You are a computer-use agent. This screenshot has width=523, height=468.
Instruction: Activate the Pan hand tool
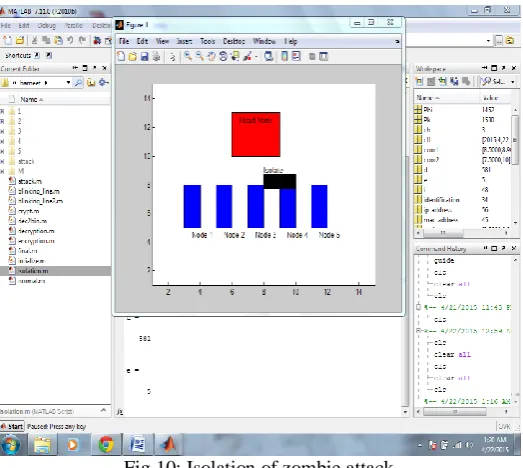tap(211, 56)
